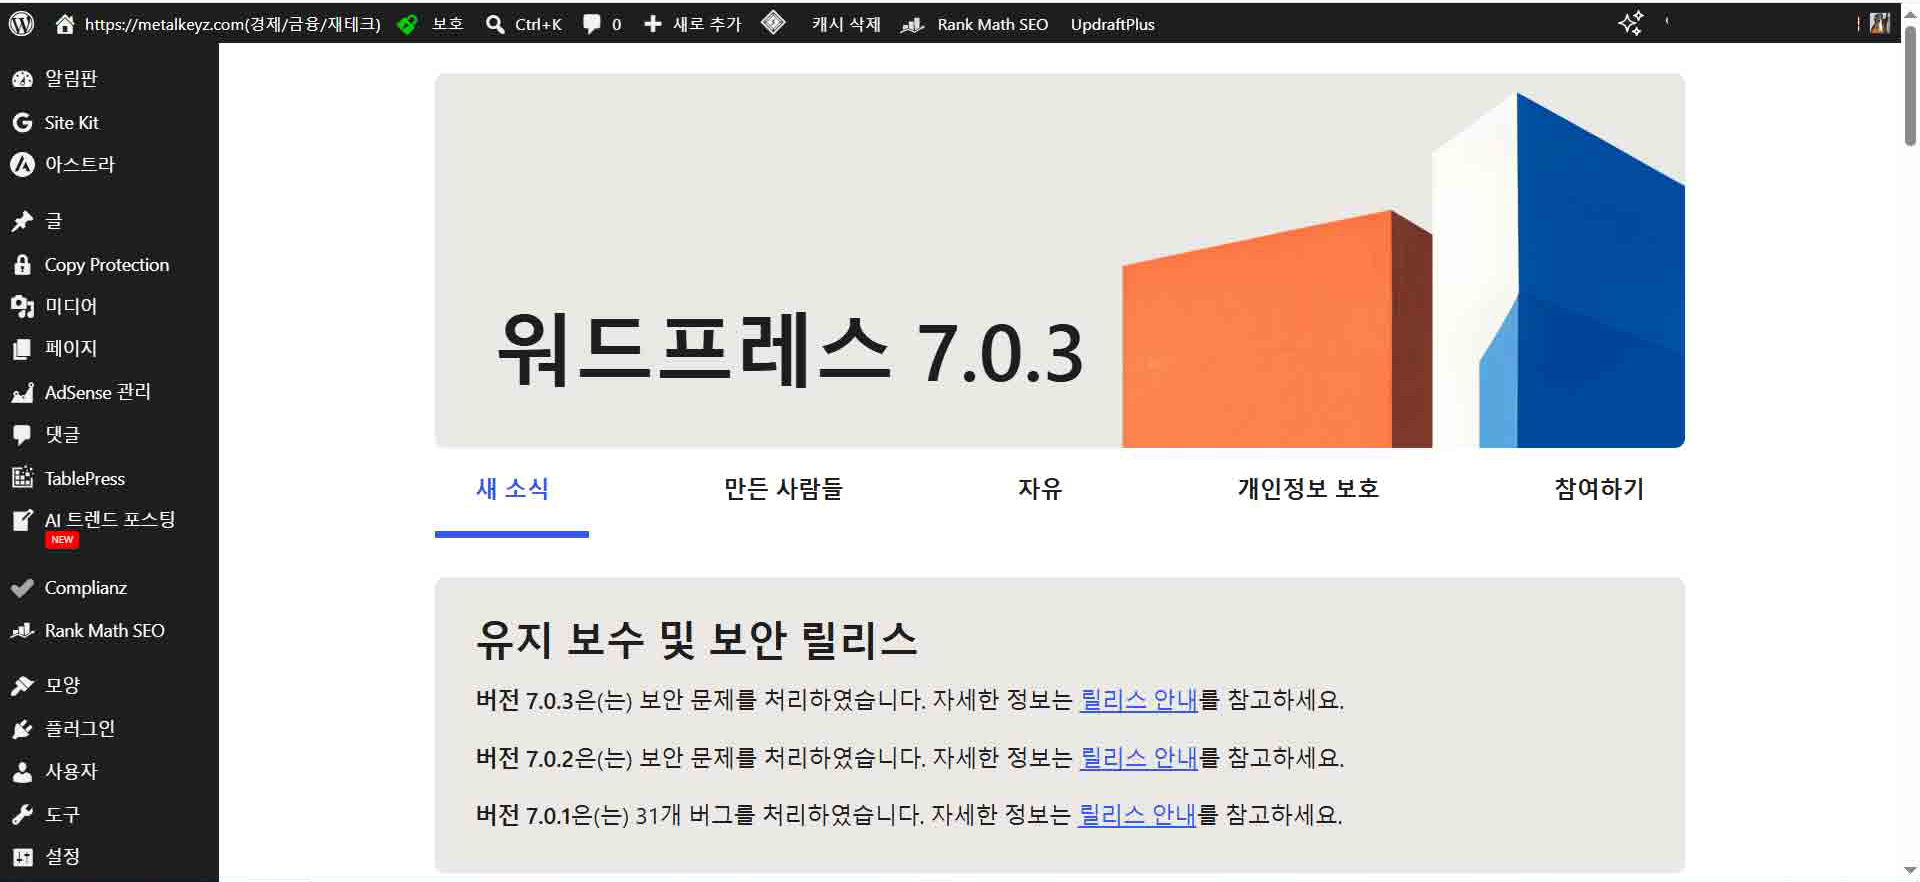Click the NEW badge under AI 트렌드 포스팅
This screenshot has width=1920, height=882.
pyautogui.click(x=62, y=540)
